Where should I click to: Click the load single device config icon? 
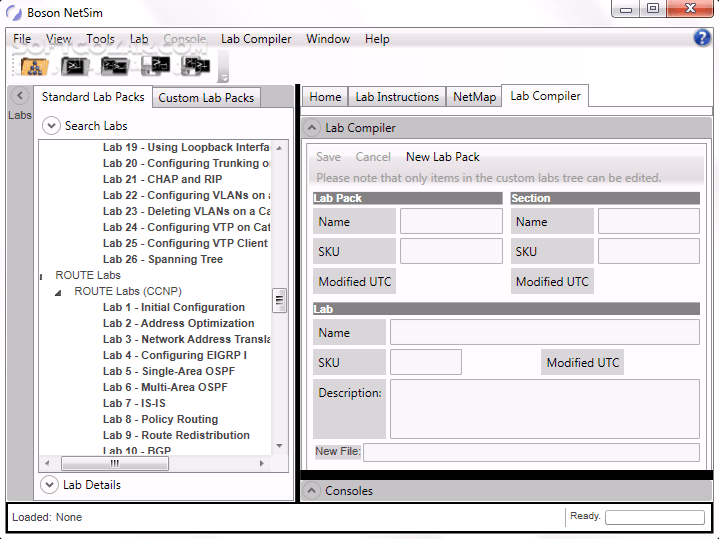coord(75,67)
